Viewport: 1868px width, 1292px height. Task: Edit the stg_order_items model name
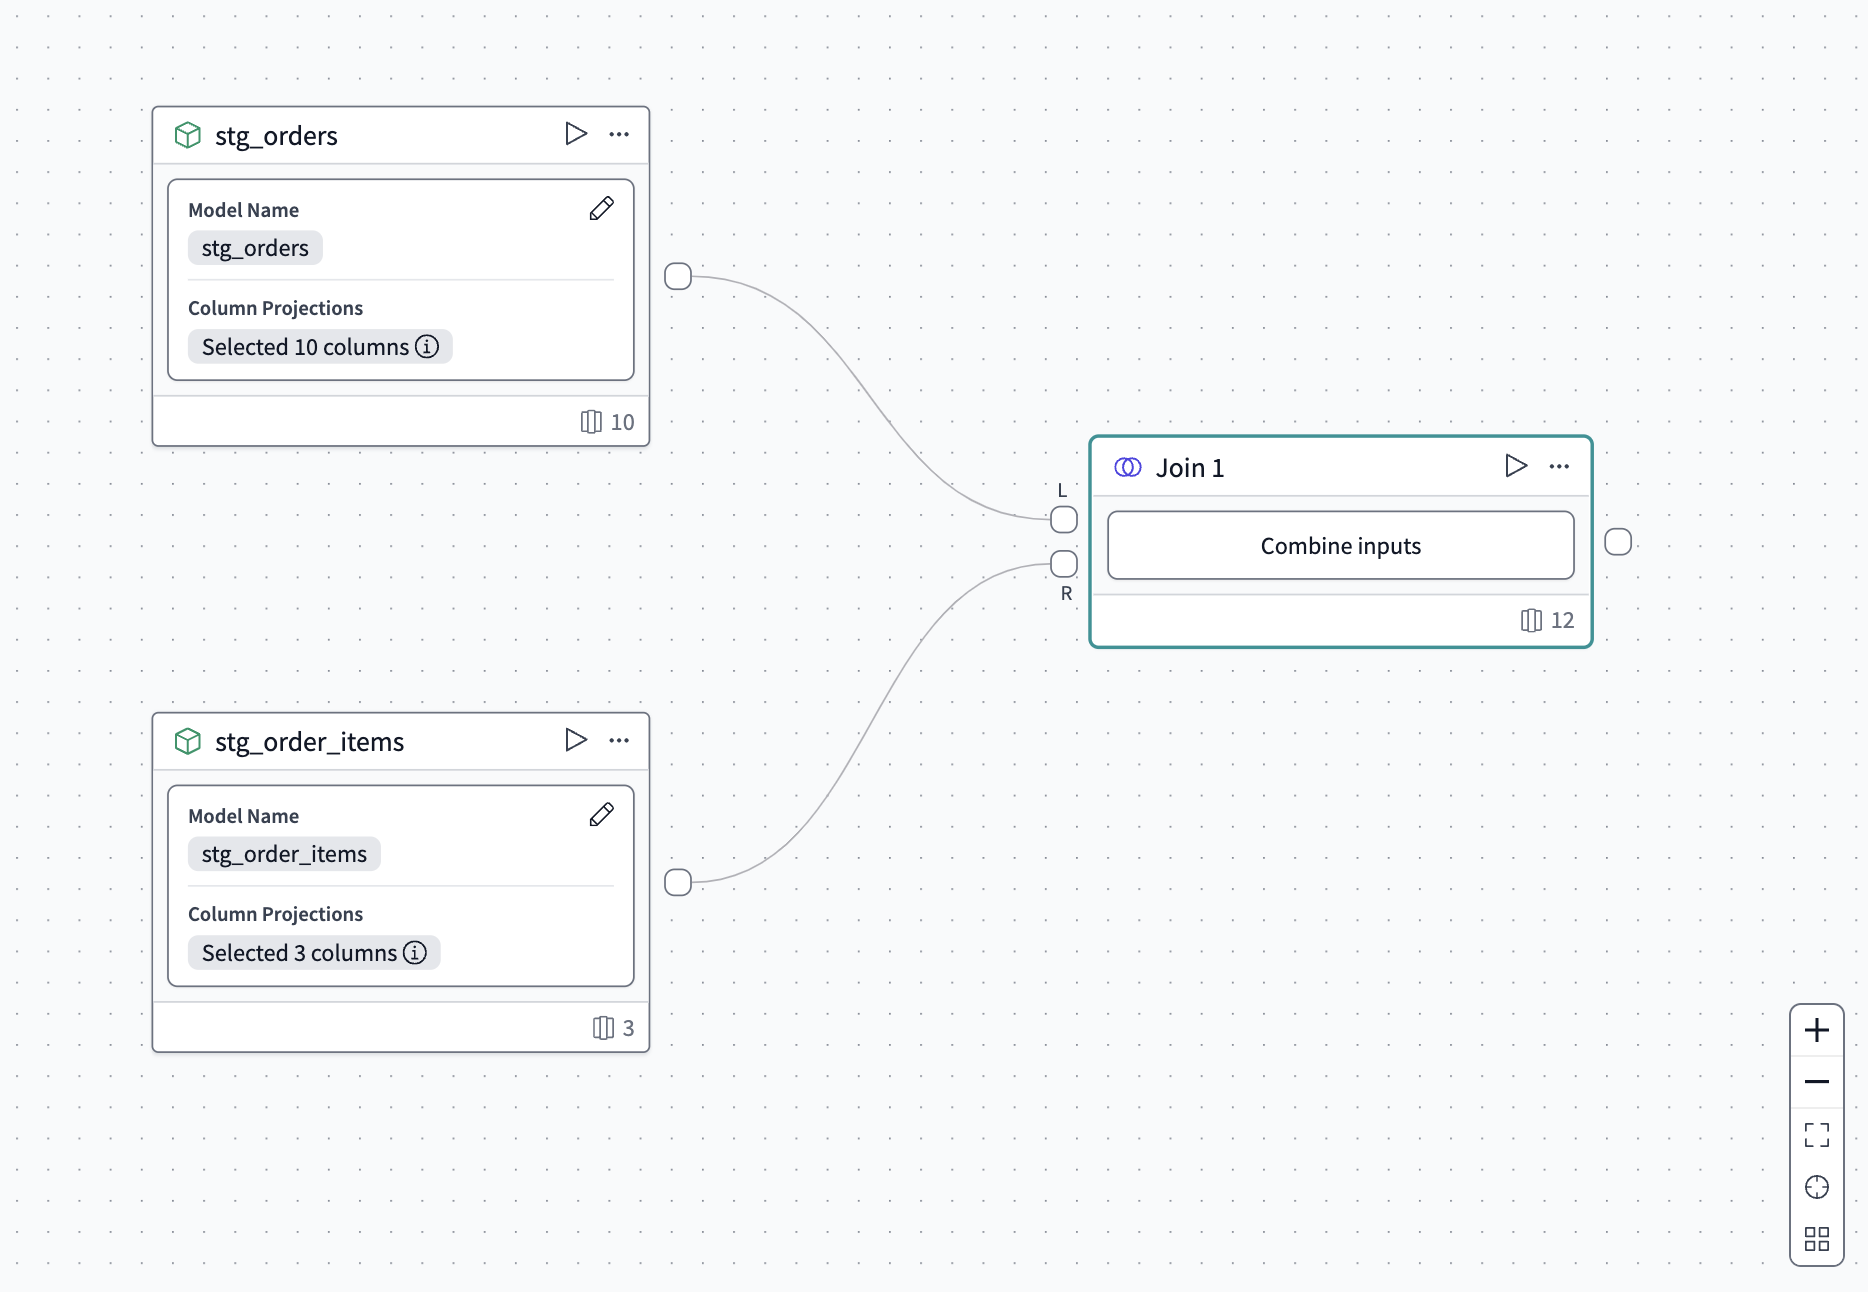click(601, 815)
